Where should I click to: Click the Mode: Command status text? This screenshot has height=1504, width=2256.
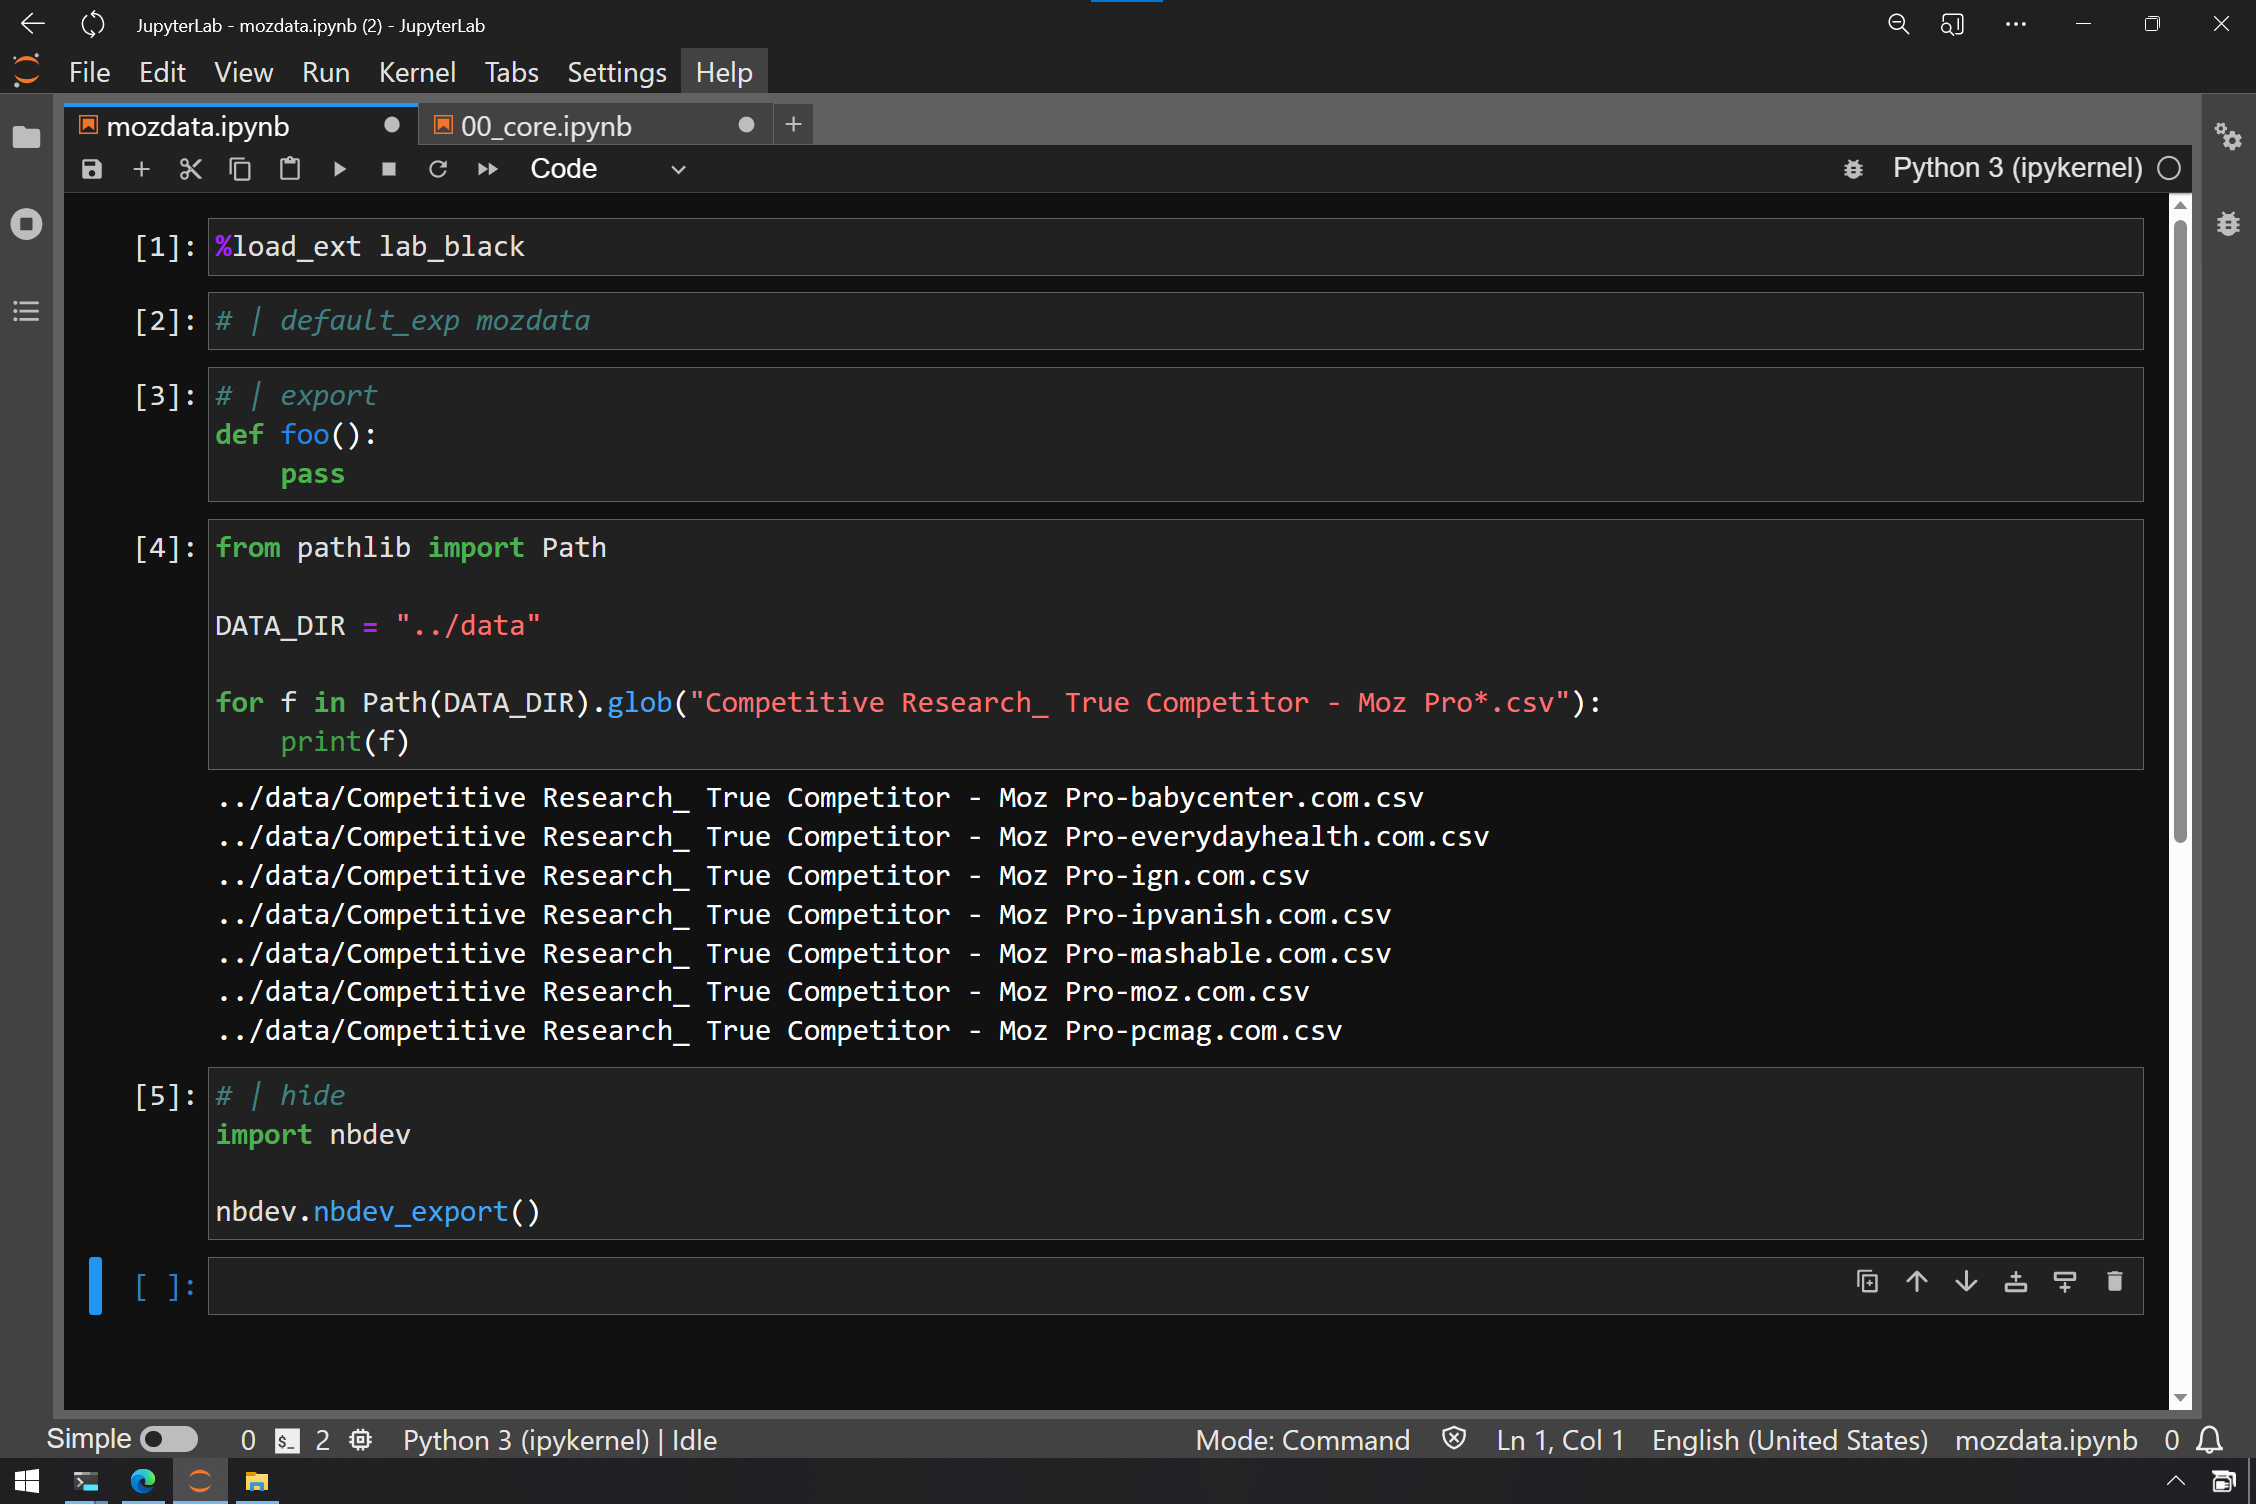(1302, 1440)
